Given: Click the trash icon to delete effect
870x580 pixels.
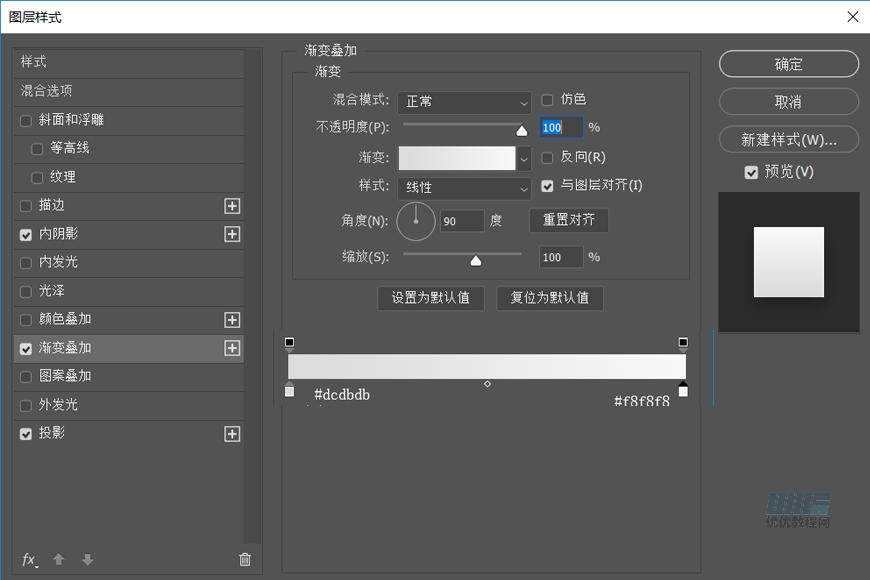Looking at the screenshot, I should tap(244, 560).
